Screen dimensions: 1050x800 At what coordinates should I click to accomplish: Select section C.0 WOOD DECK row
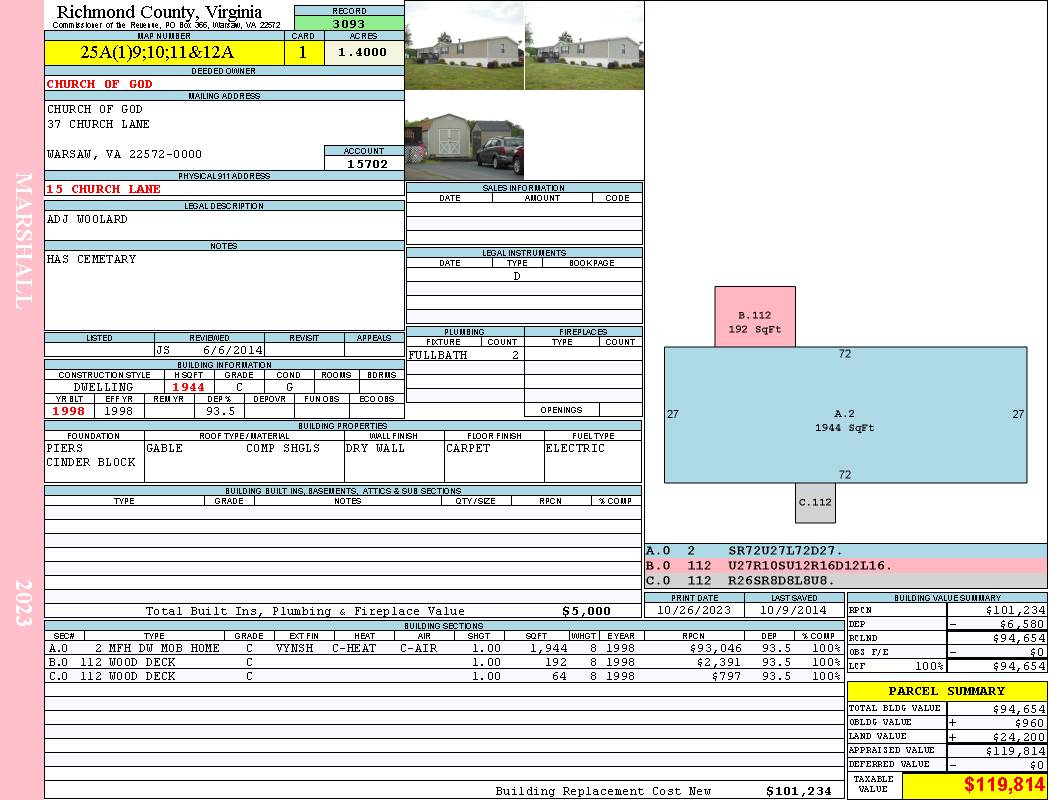444,676
